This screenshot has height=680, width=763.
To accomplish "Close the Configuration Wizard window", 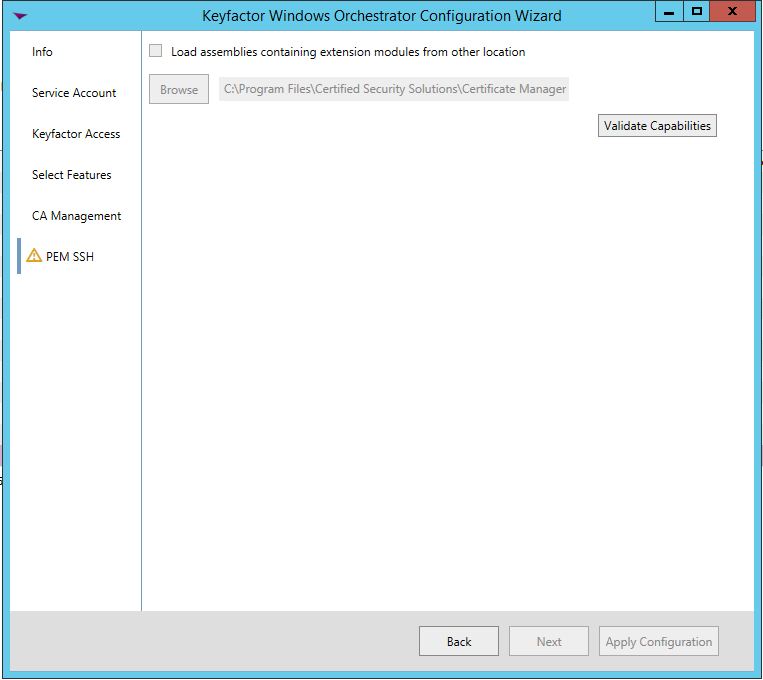I will 732,12.
